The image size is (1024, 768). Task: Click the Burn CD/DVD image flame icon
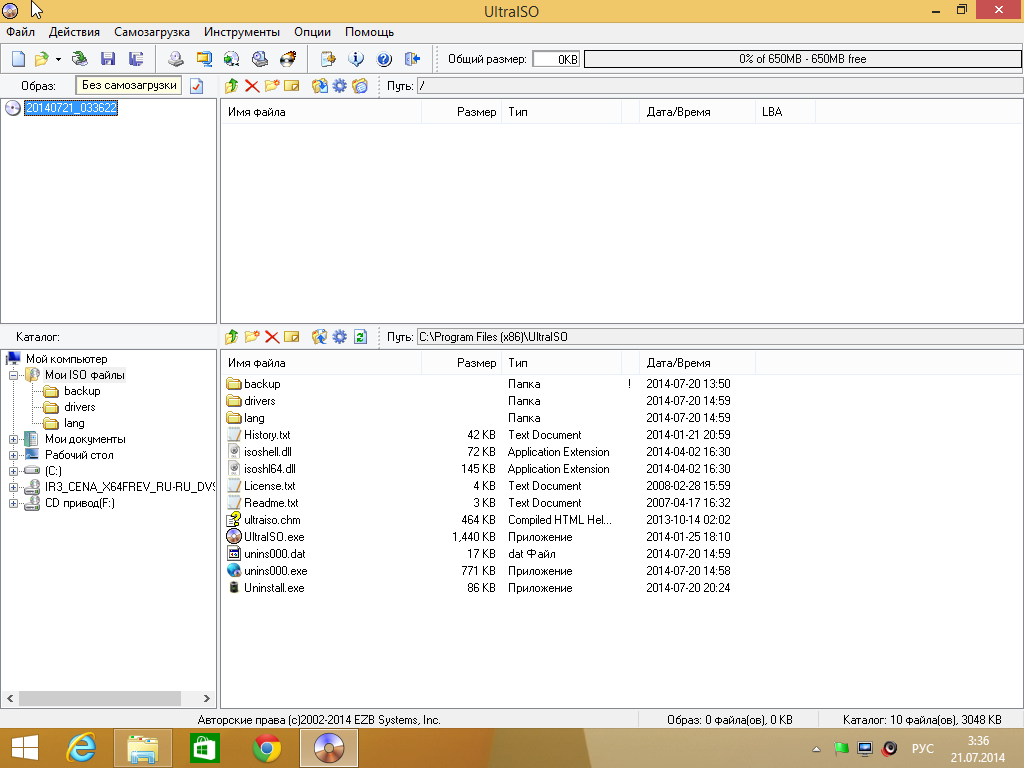pos(288,59)
